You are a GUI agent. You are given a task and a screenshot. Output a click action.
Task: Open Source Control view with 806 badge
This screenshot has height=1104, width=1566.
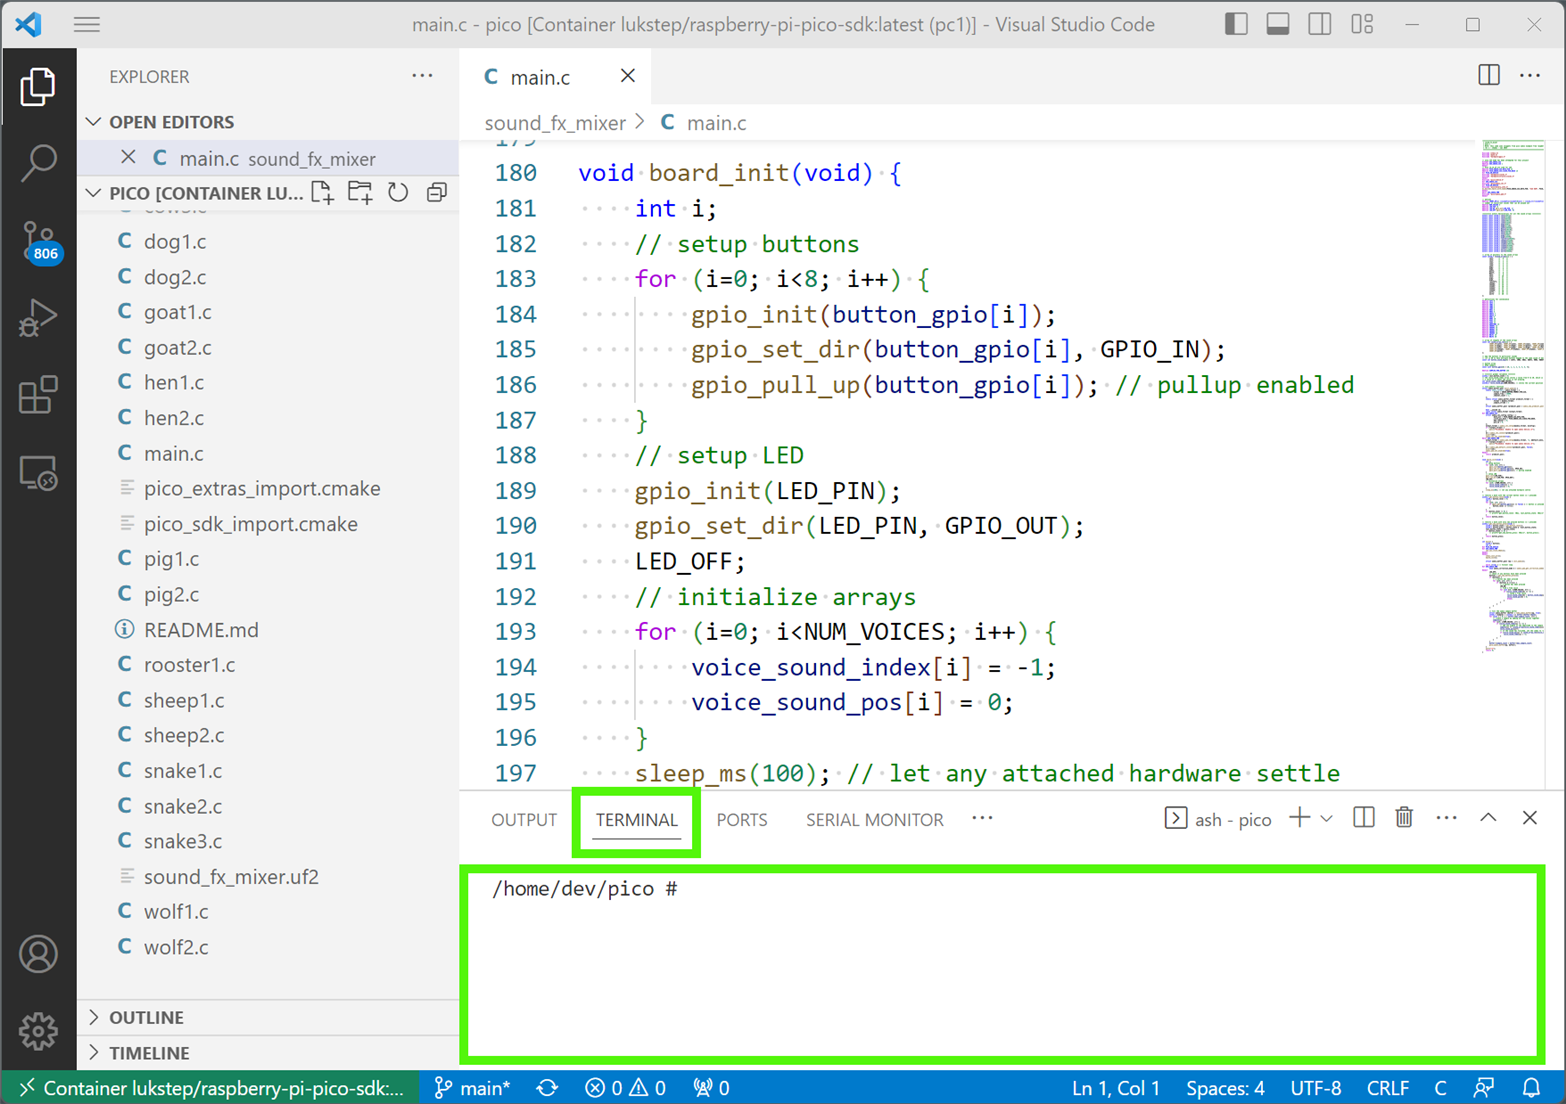[38, 241]
